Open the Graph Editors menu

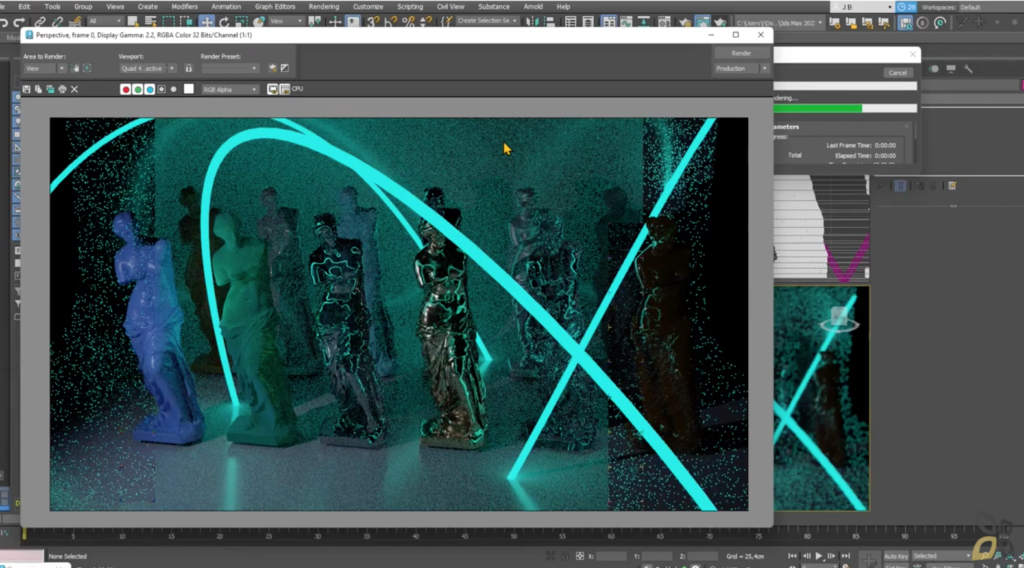tap(275, 7)
